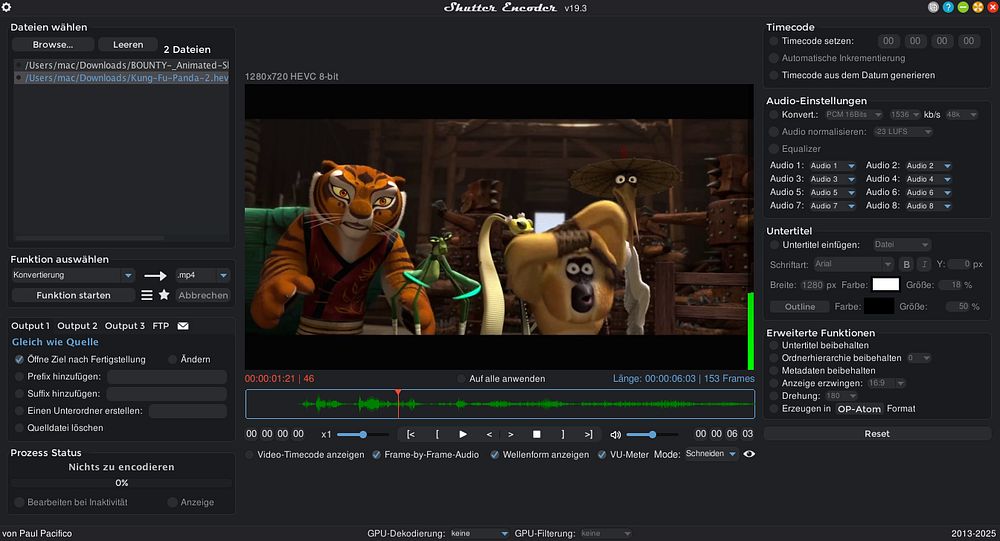Toggle Wellenform anzeigen checkbox
The image size is (1000, 541).
pos(495,455)
